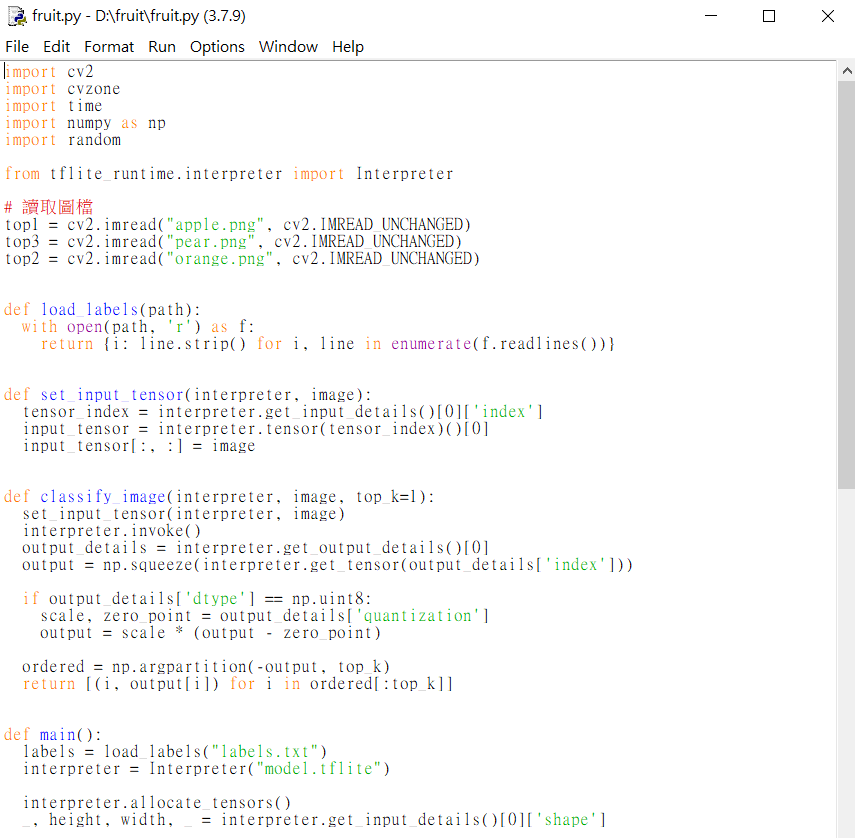Click the 'output_details =' assignment line
Screen dimensions: 855x838
(255, 547)
